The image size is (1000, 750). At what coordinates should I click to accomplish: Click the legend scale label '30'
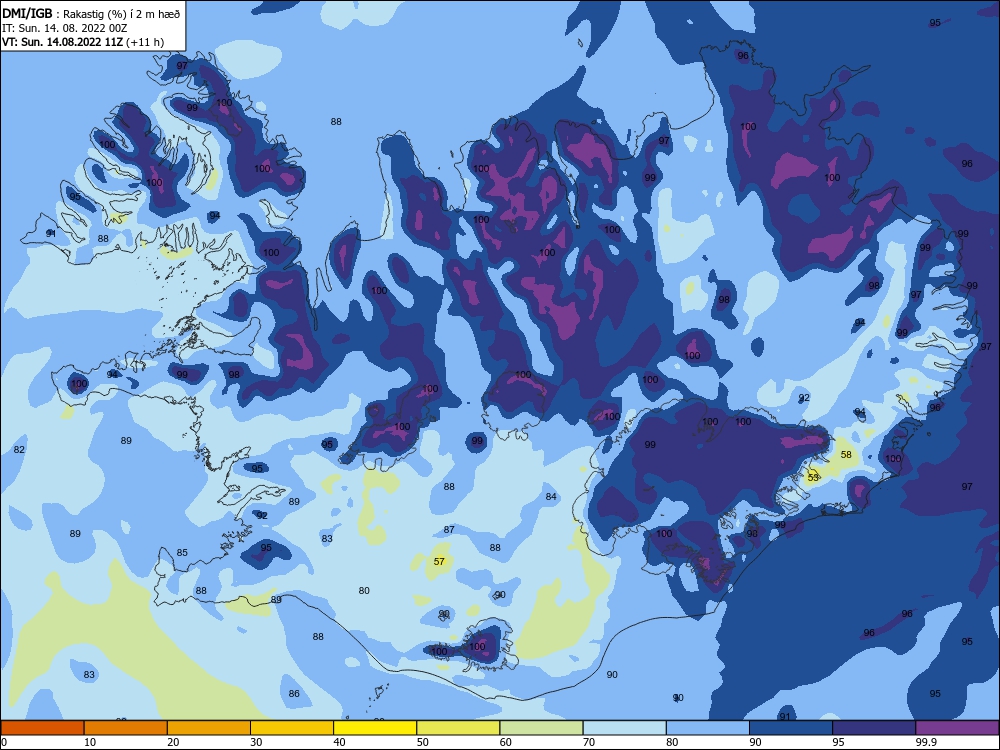pos(256,742)
